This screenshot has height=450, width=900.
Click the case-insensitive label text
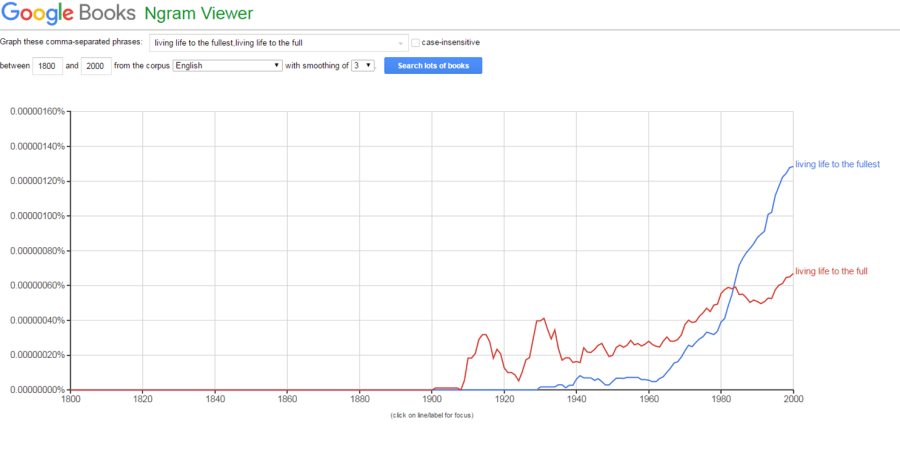[451, 42]
